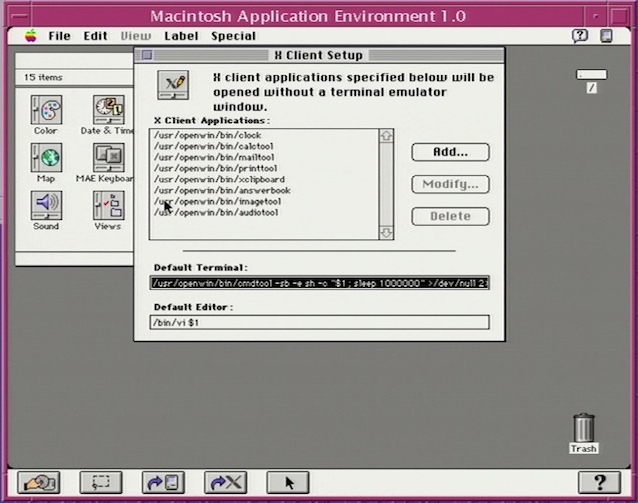638x503 pixels.
Task: Open the View menu
Action: 136,36
